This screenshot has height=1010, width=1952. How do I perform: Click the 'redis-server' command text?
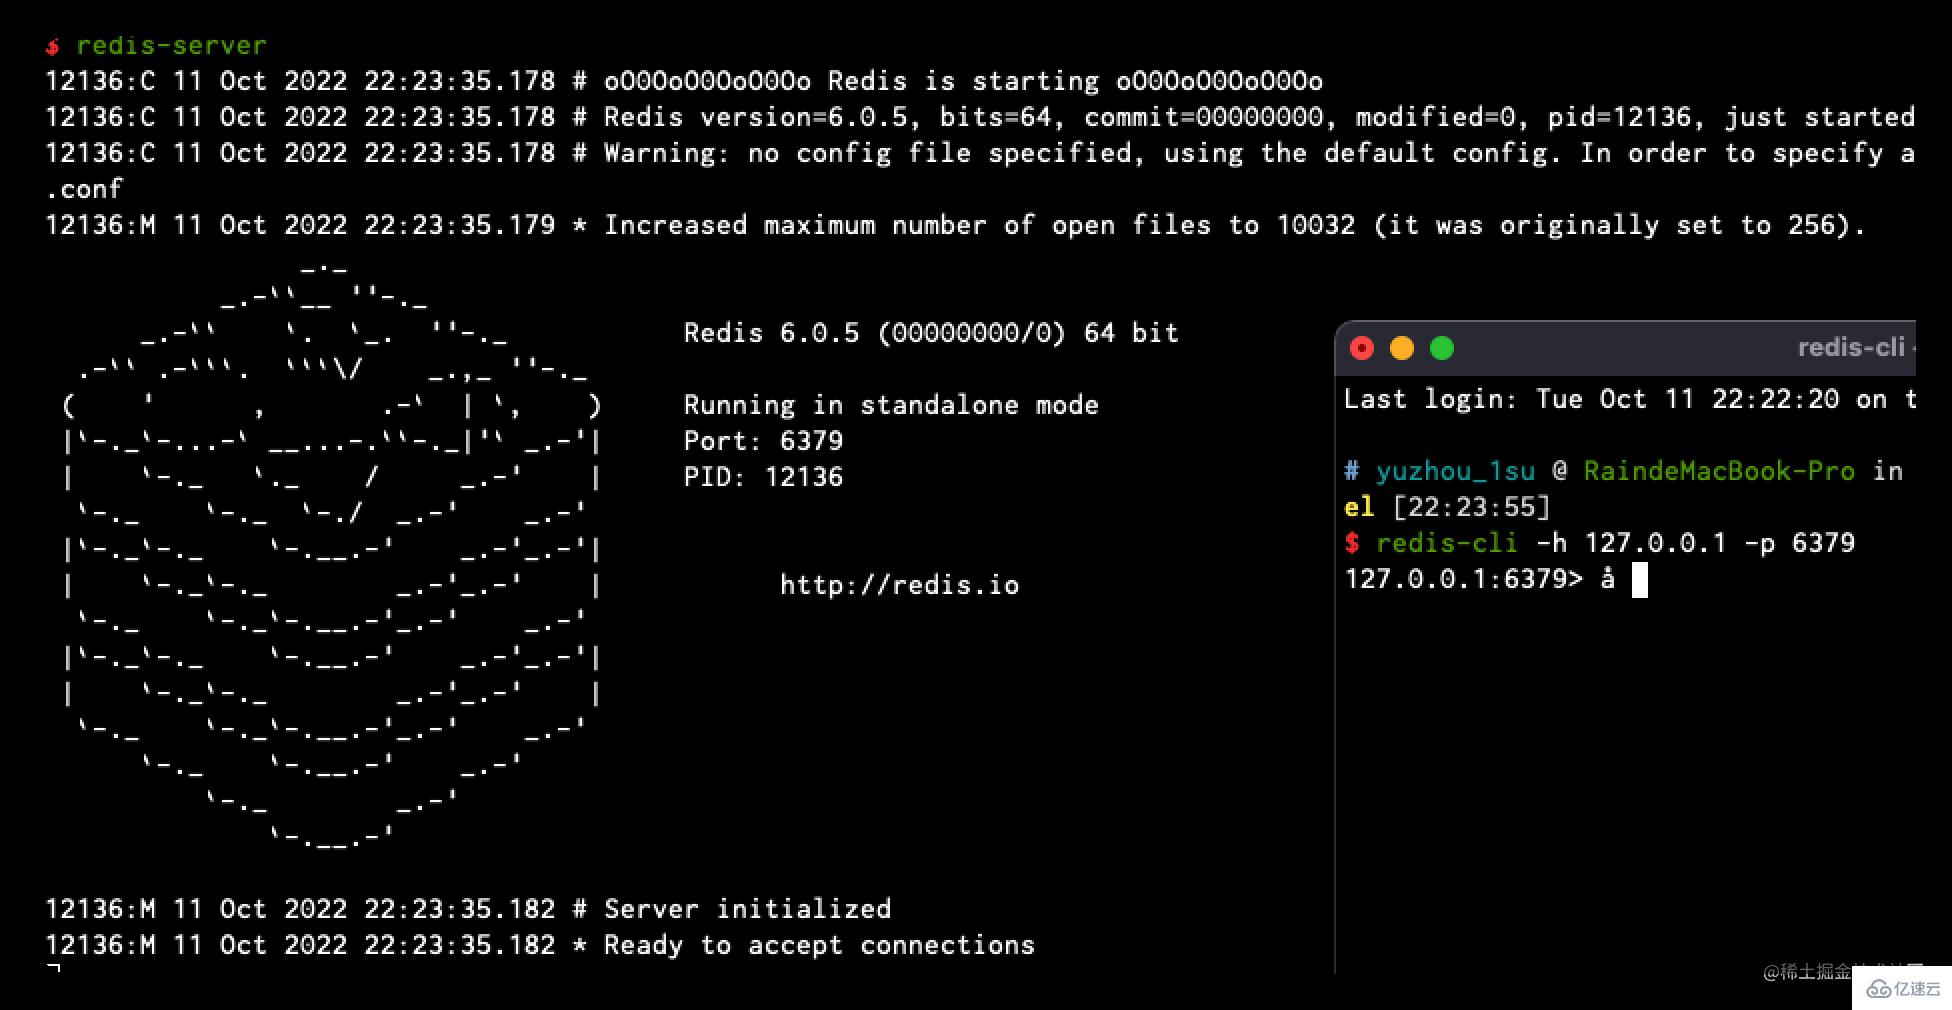(171, 45)
